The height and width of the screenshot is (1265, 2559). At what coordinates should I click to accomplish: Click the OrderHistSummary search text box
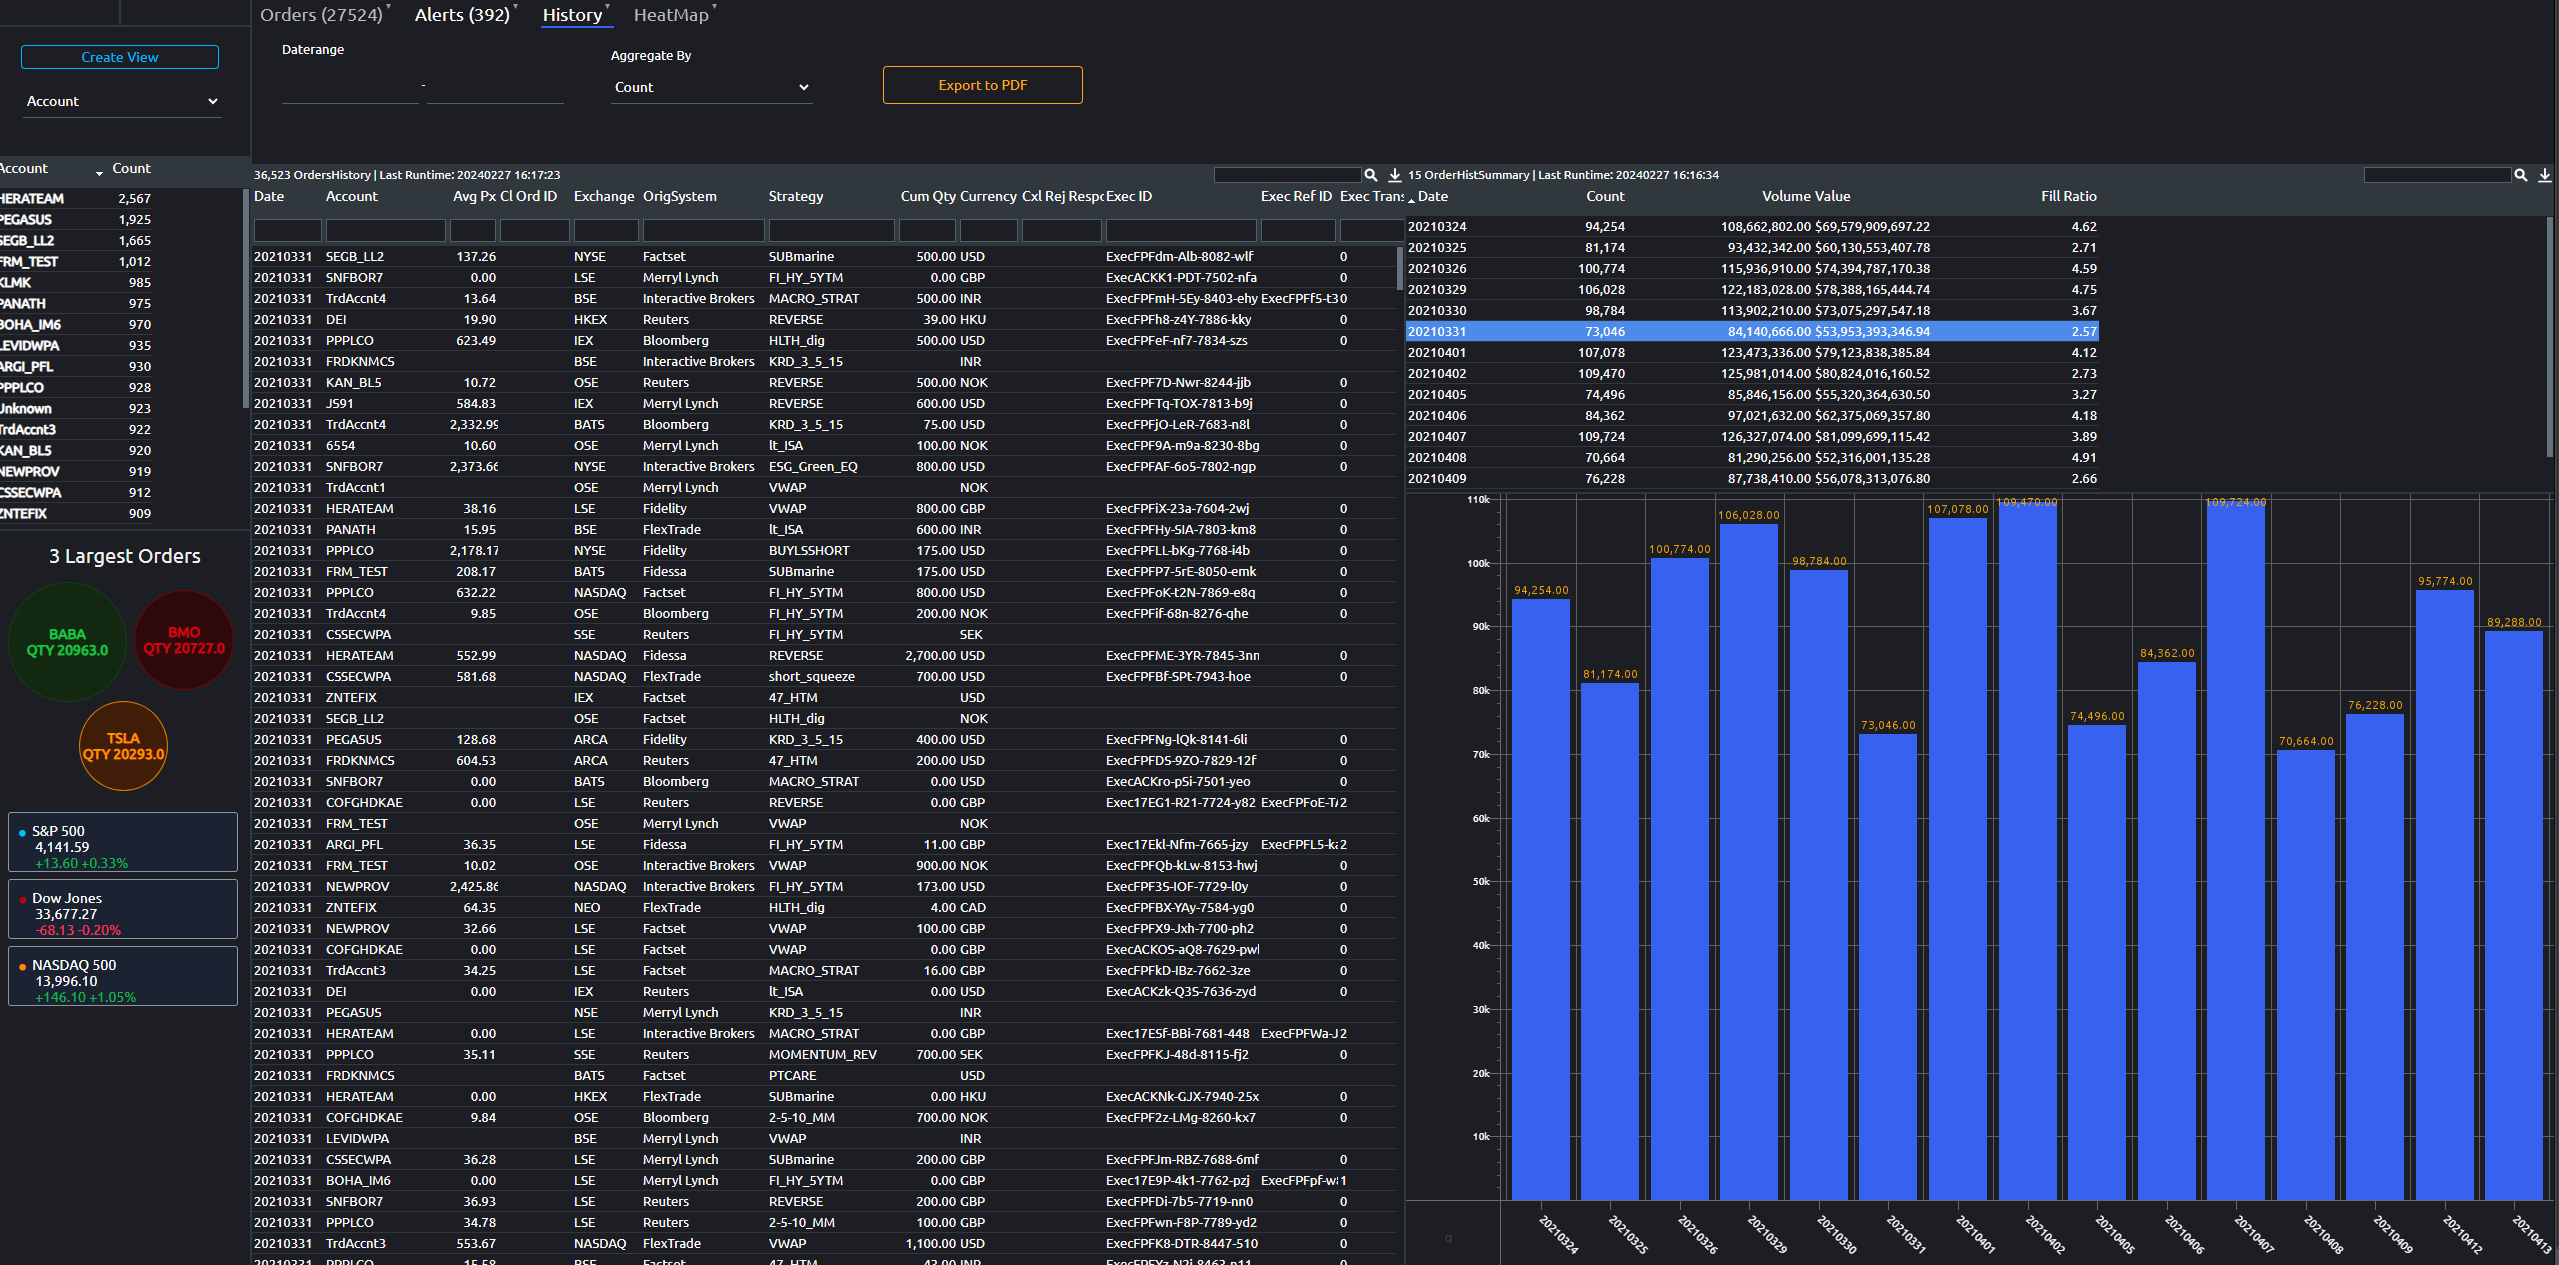(x=2437, y=175)
